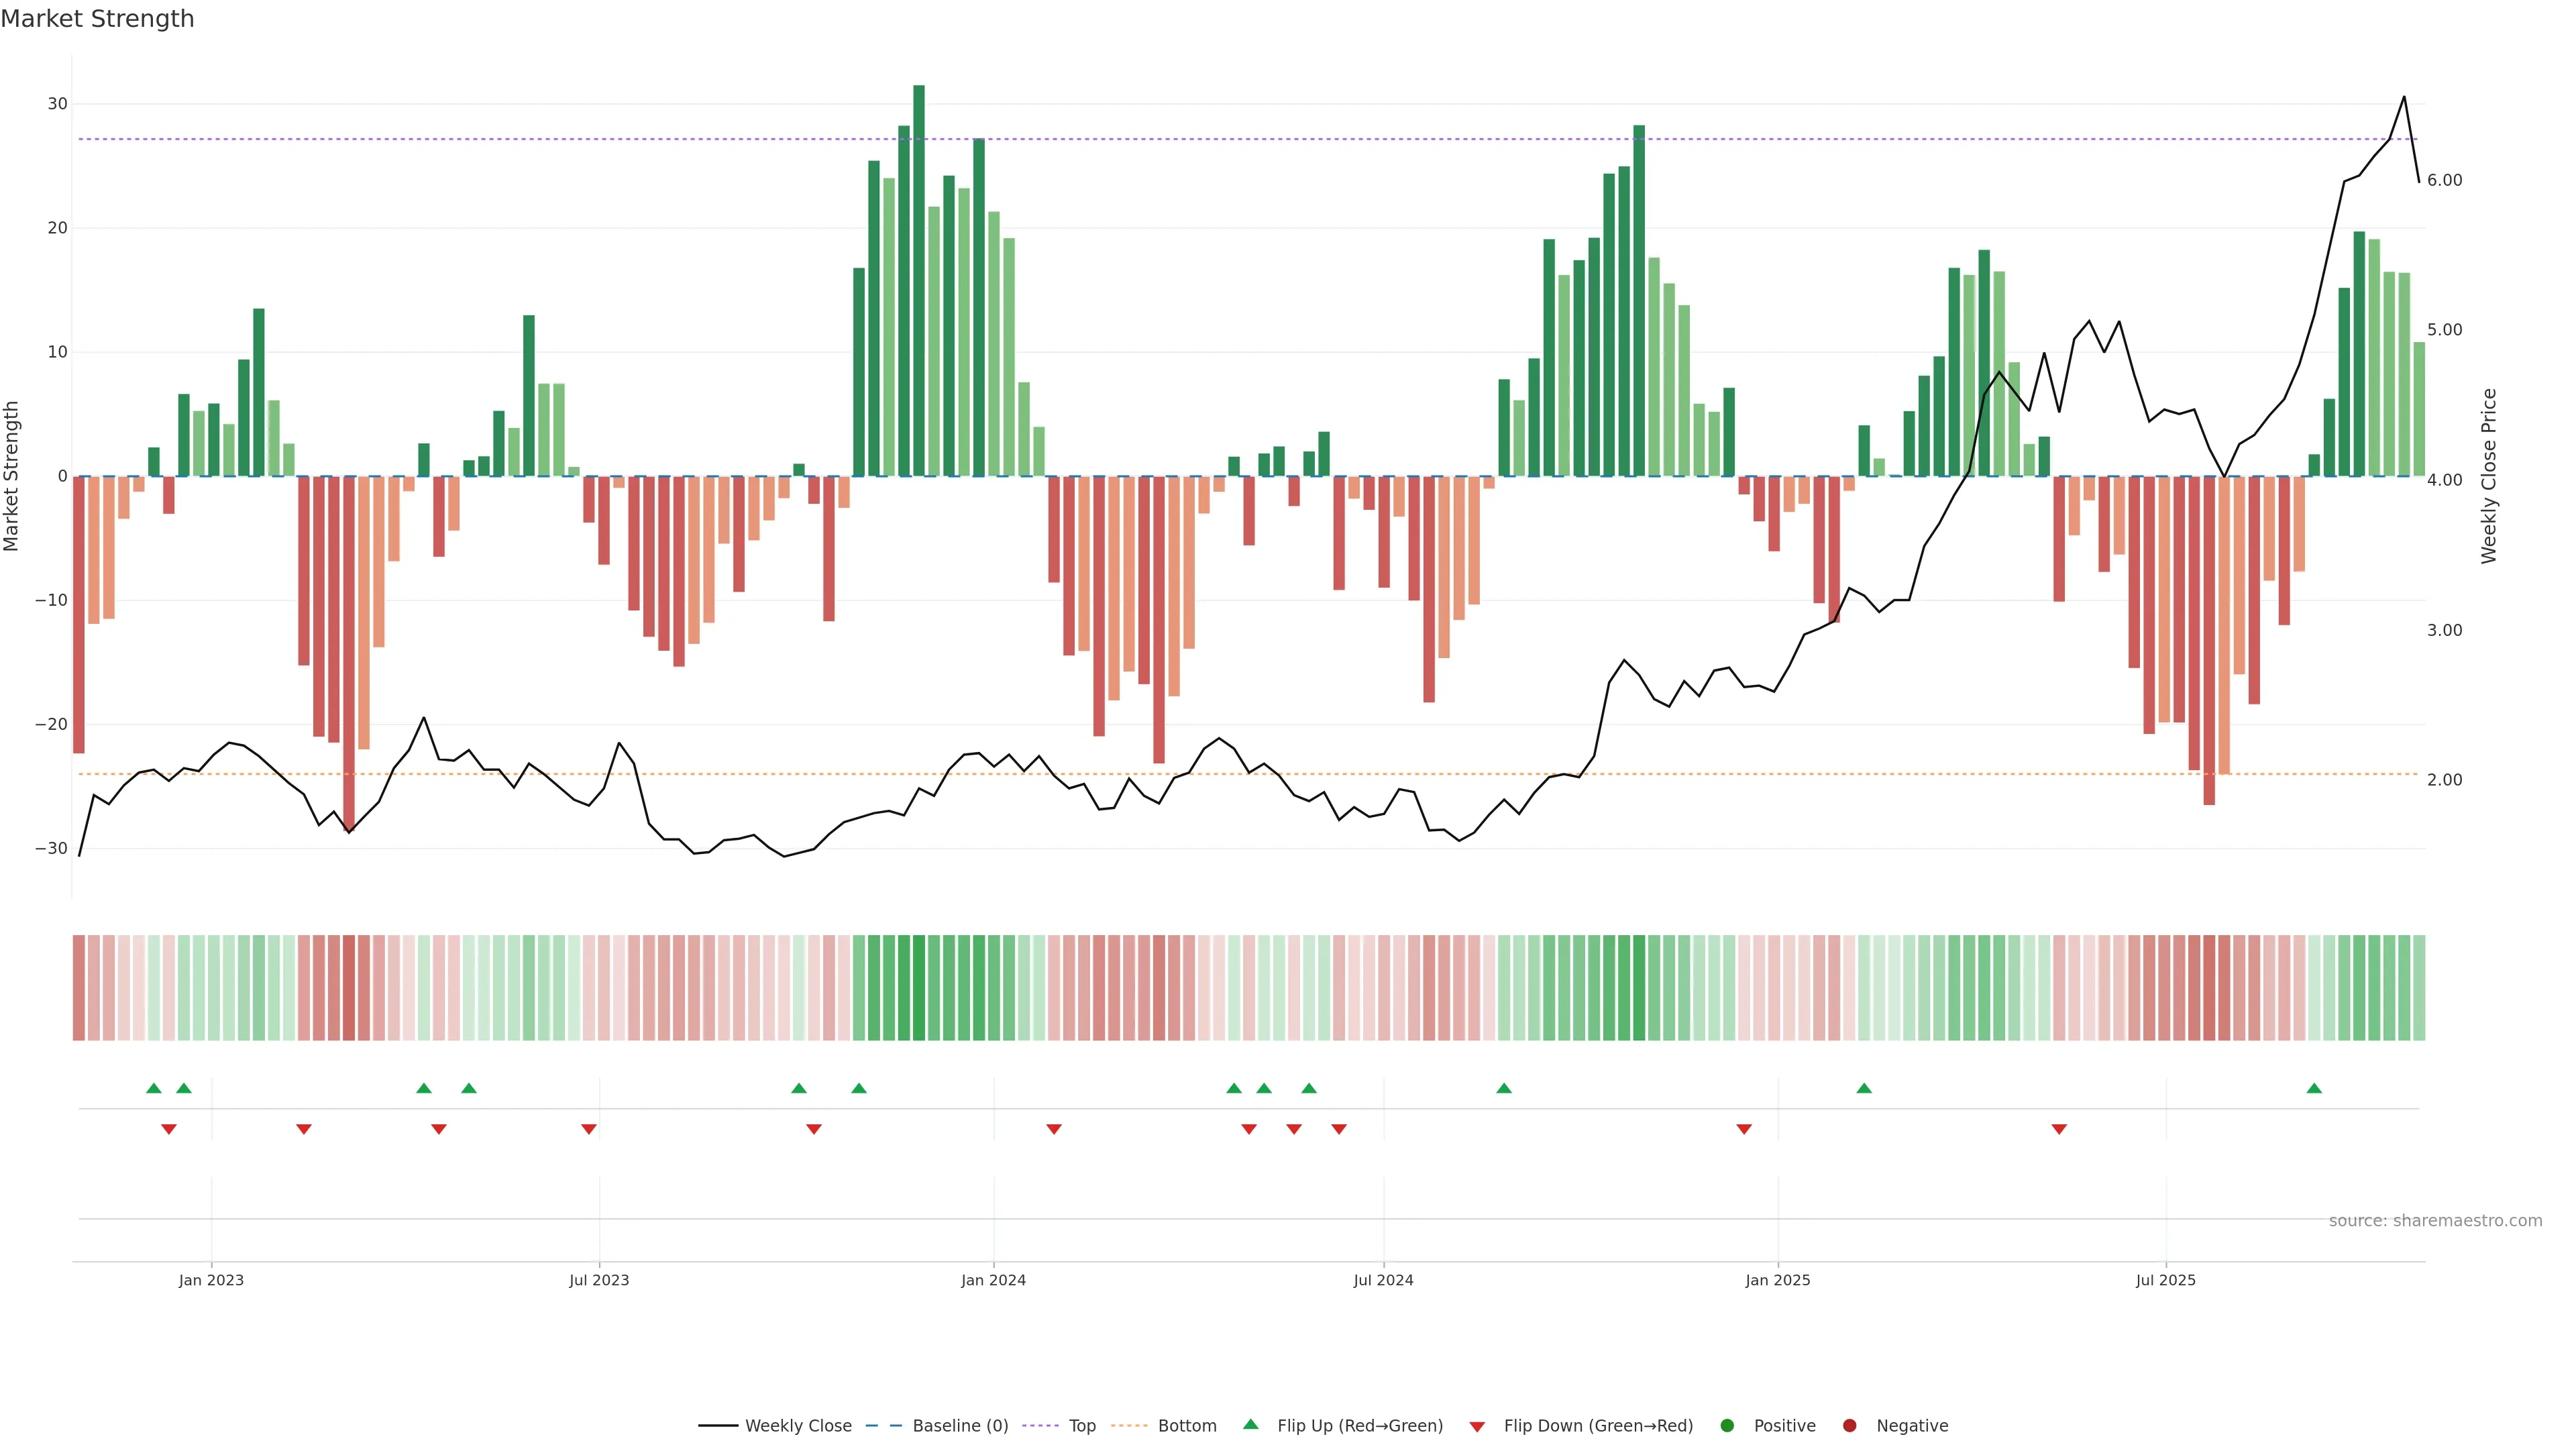2576x1449 pixels.
Task: Click the Flip Up green triangle legend icon
Action: [1250, 1425]
